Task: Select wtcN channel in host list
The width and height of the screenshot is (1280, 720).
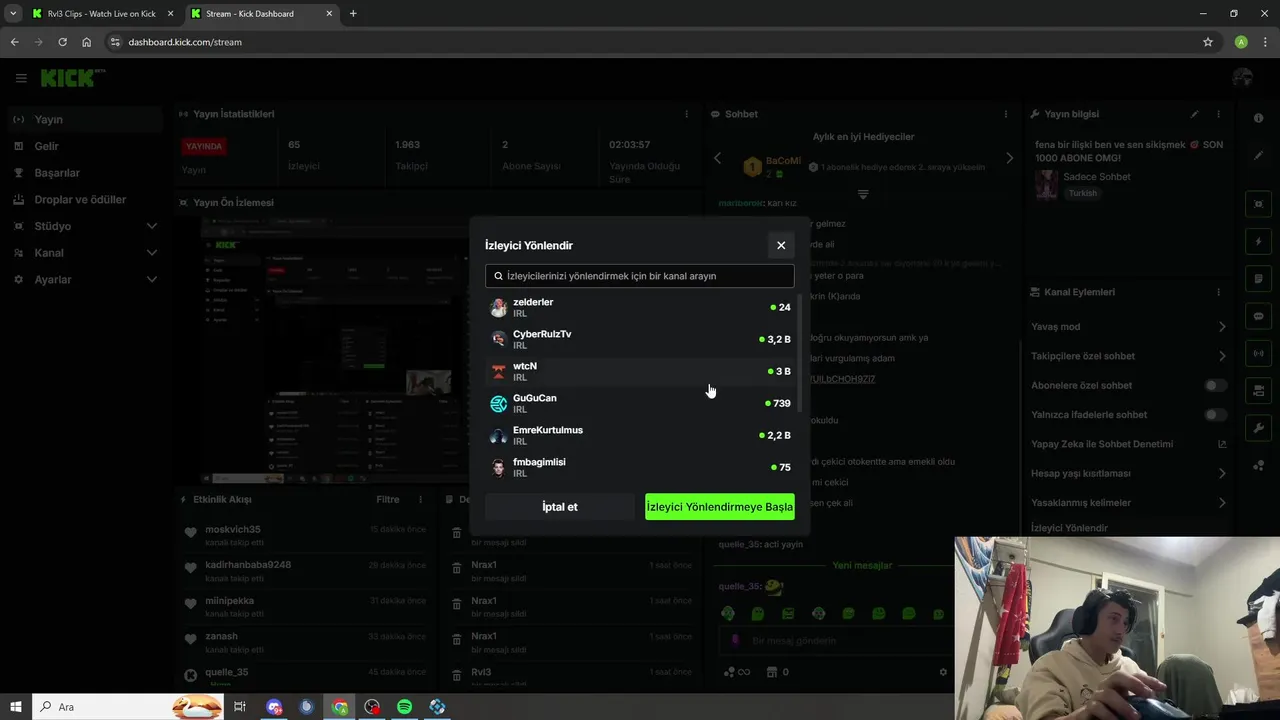Action: click(640, 371)
